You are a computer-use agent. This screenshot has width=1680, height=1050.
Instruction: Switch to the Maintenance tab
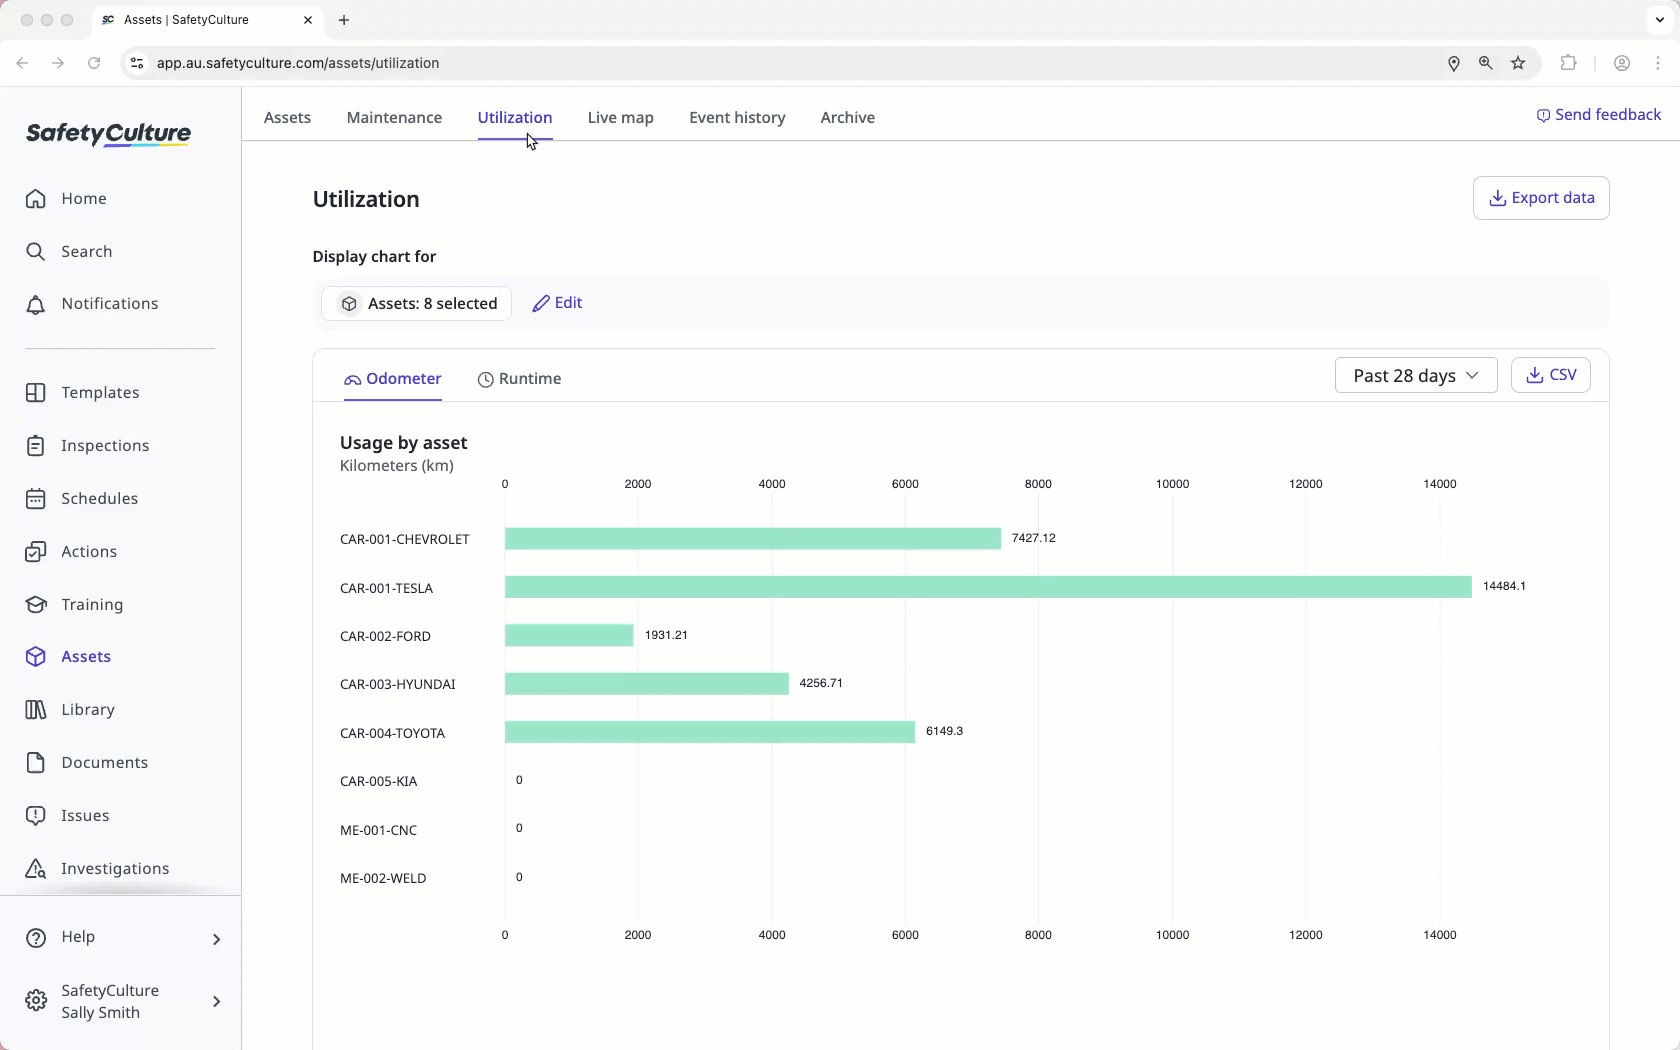(394, 117)
